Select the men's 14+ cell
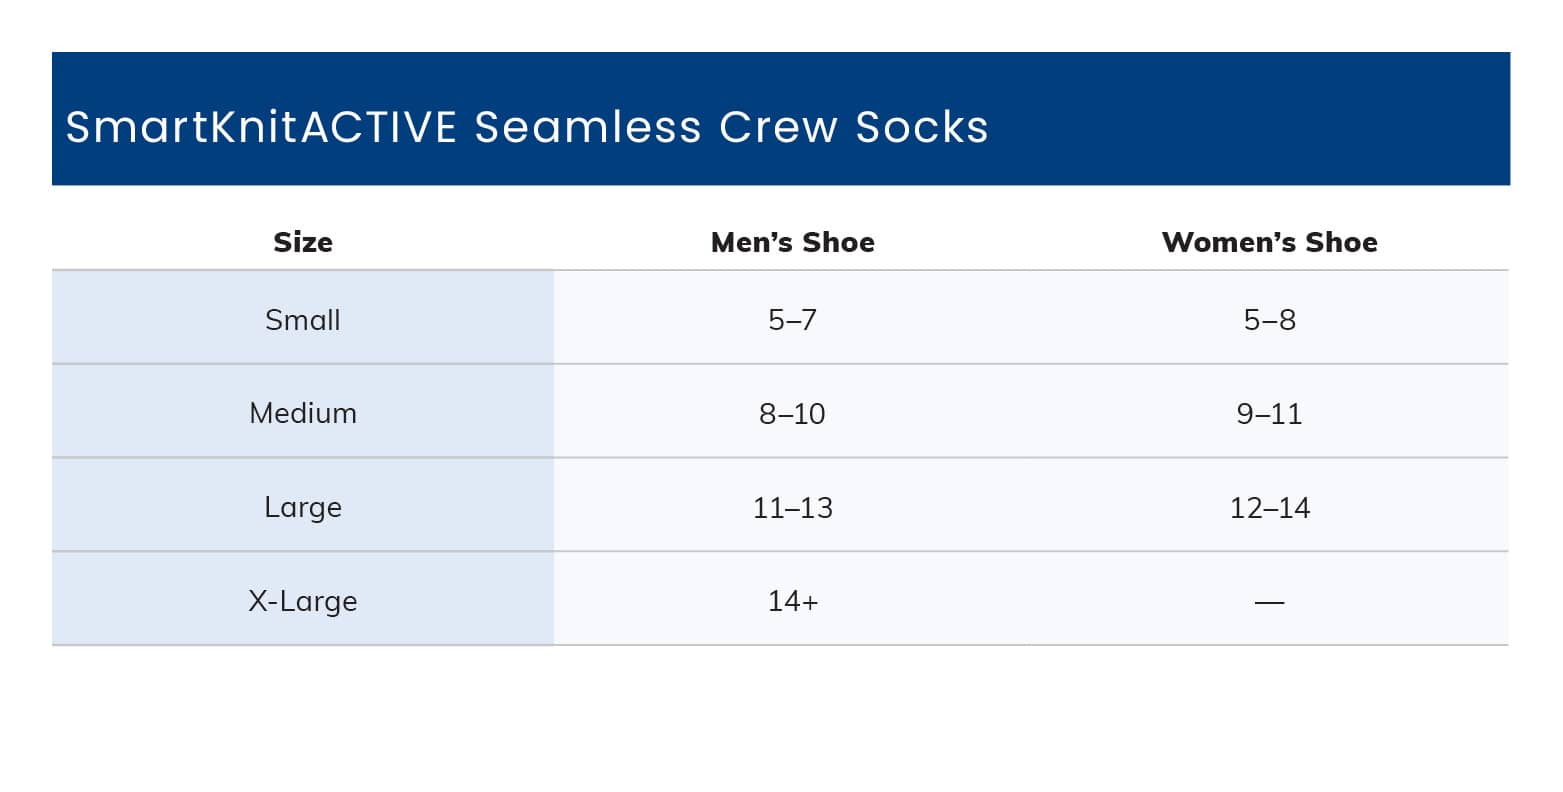 [792, 601]
